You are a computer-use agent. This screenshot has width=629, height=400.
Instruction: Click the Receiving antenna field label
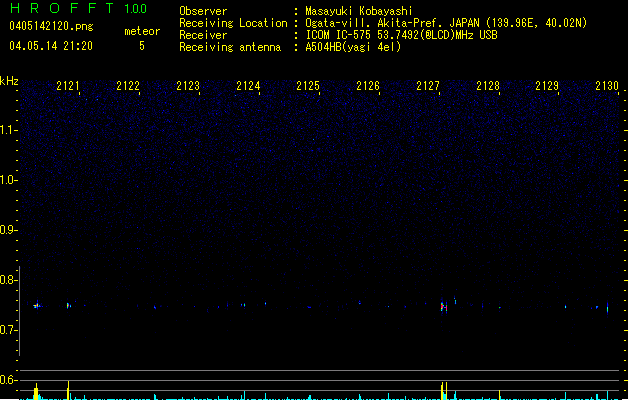click(x=230, y=47)
